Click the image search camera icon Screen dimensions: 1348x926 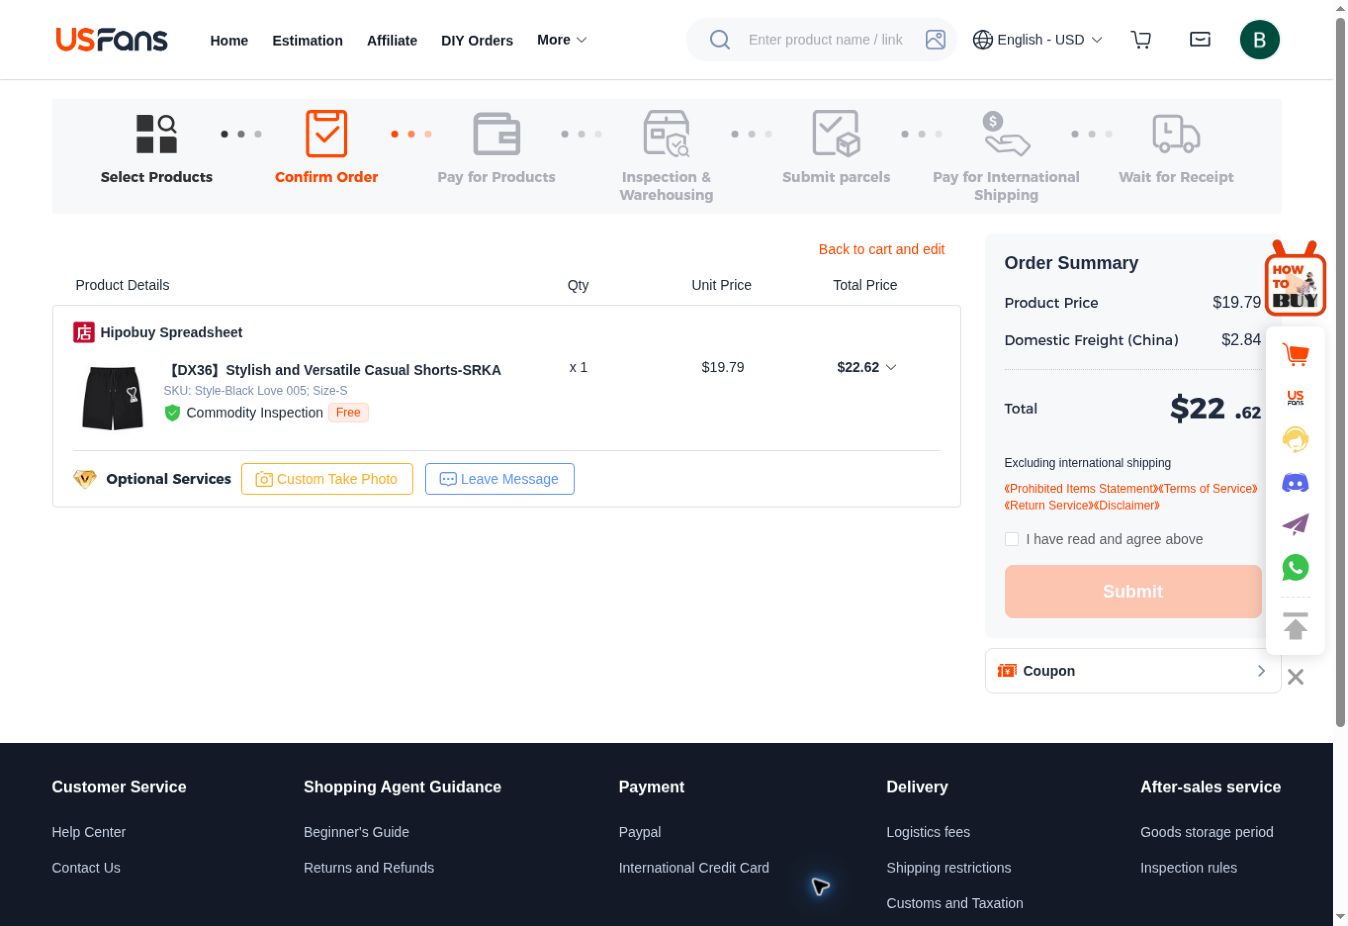click(936, 40)
